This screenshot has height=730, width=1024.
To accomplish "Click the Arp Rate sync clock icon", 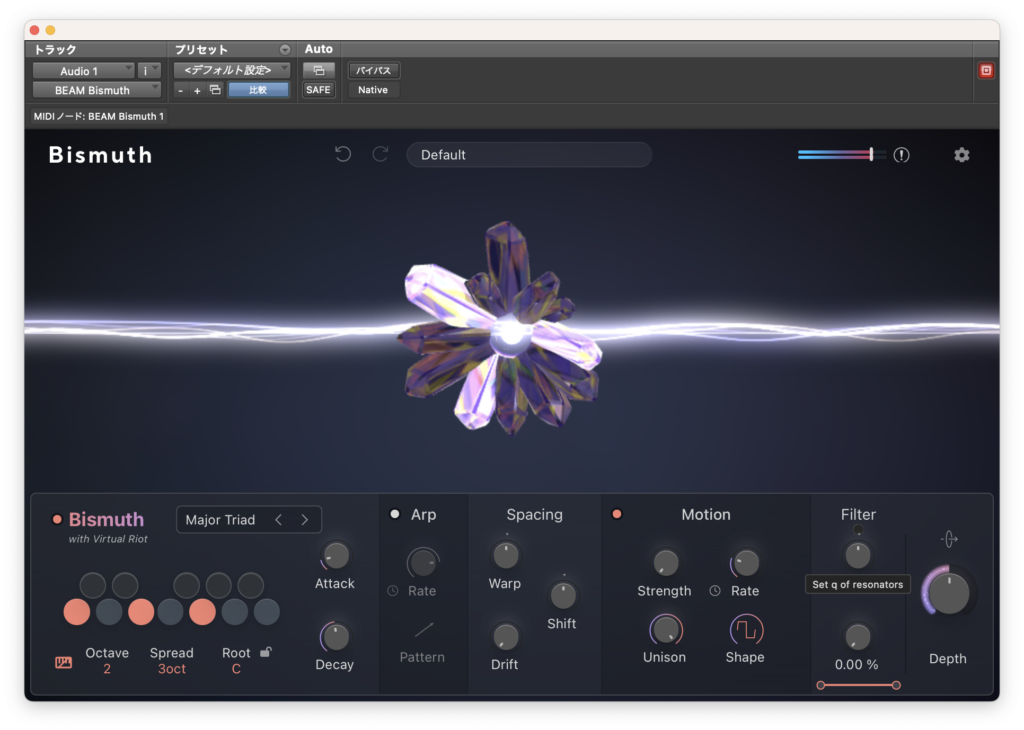I will point(392,590).
